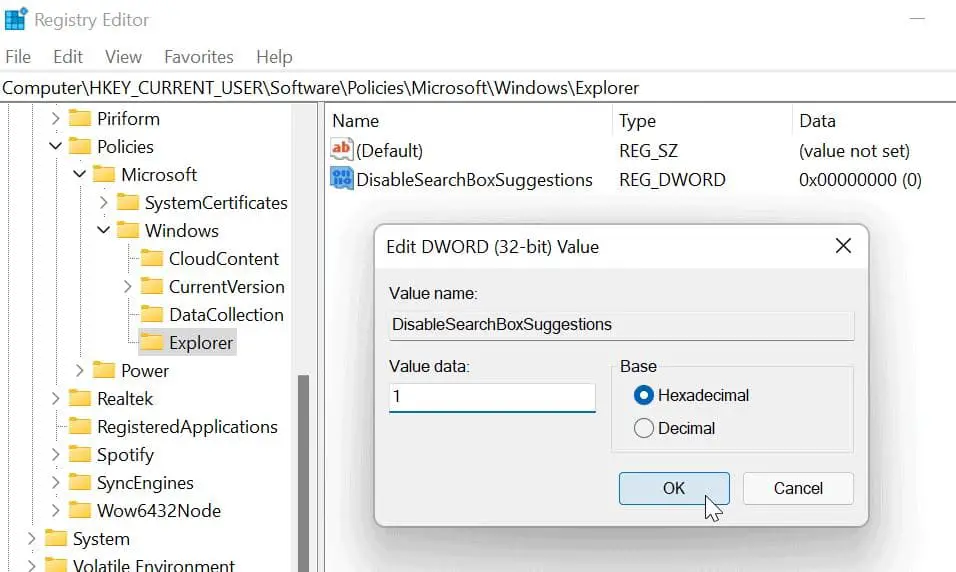Click the (value not set) data cell

pos(854,151)
